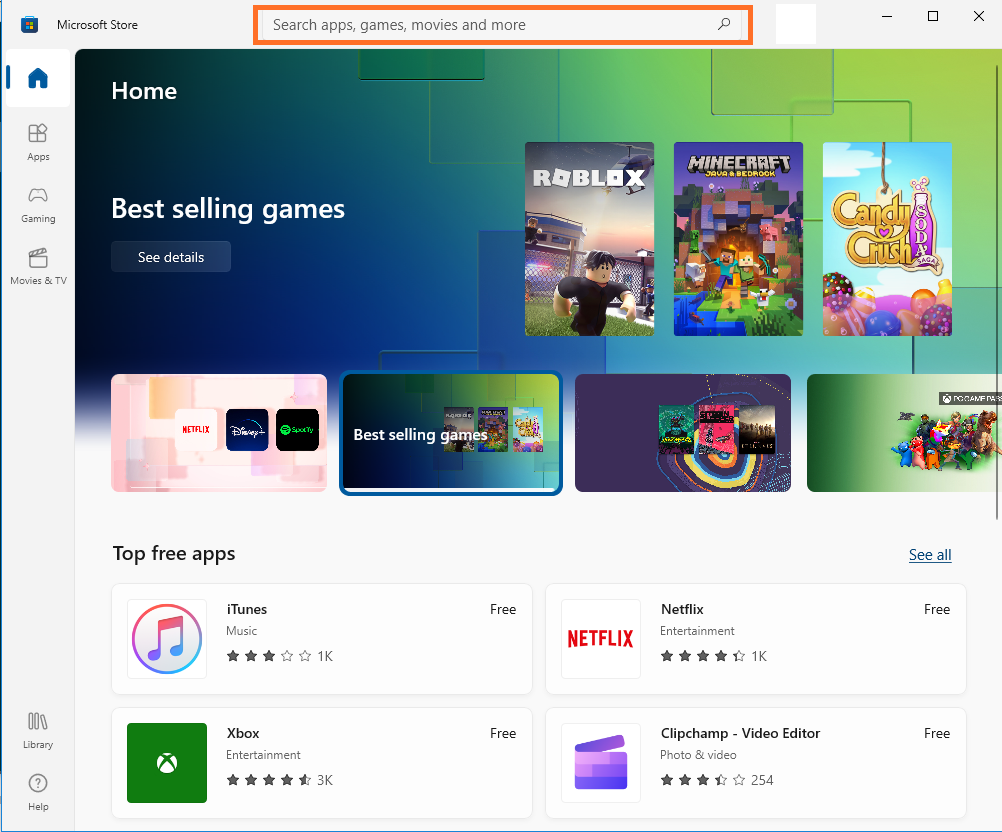Open the Xbox app icon
1002x832 pixels.
(167, 763)
